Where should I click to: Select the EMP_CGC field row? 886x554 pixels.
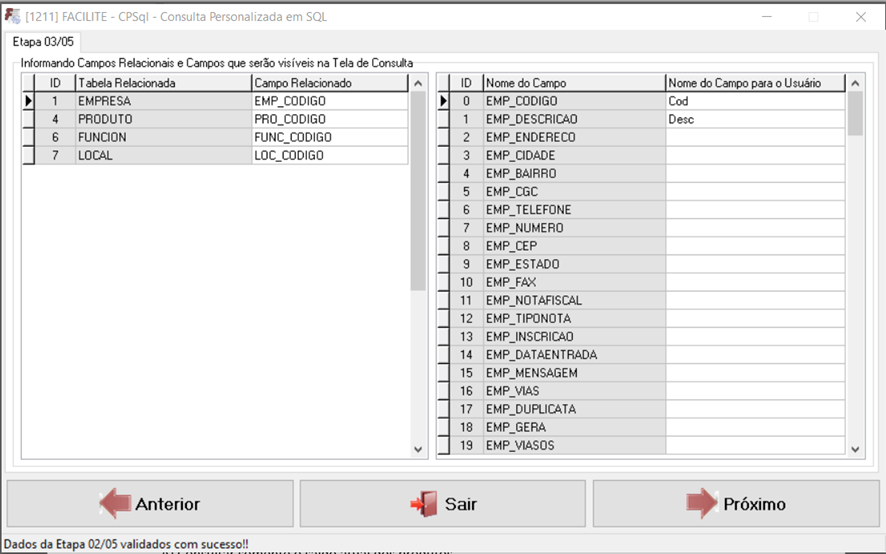click(x=641, y=192)
